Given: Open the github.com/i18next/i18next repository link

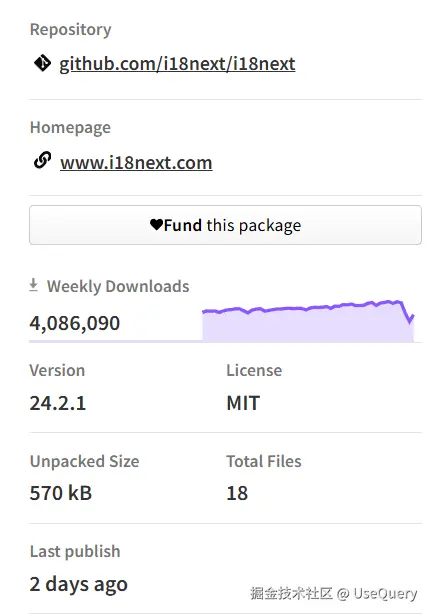Looking at the screenshot, I should pos(177,64).
